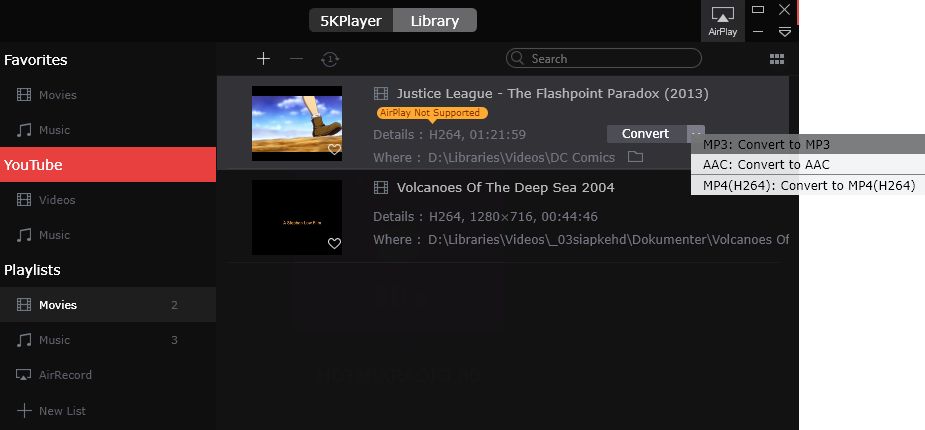
Task: Switch to the Library tab
Action: tap(435, 20)
